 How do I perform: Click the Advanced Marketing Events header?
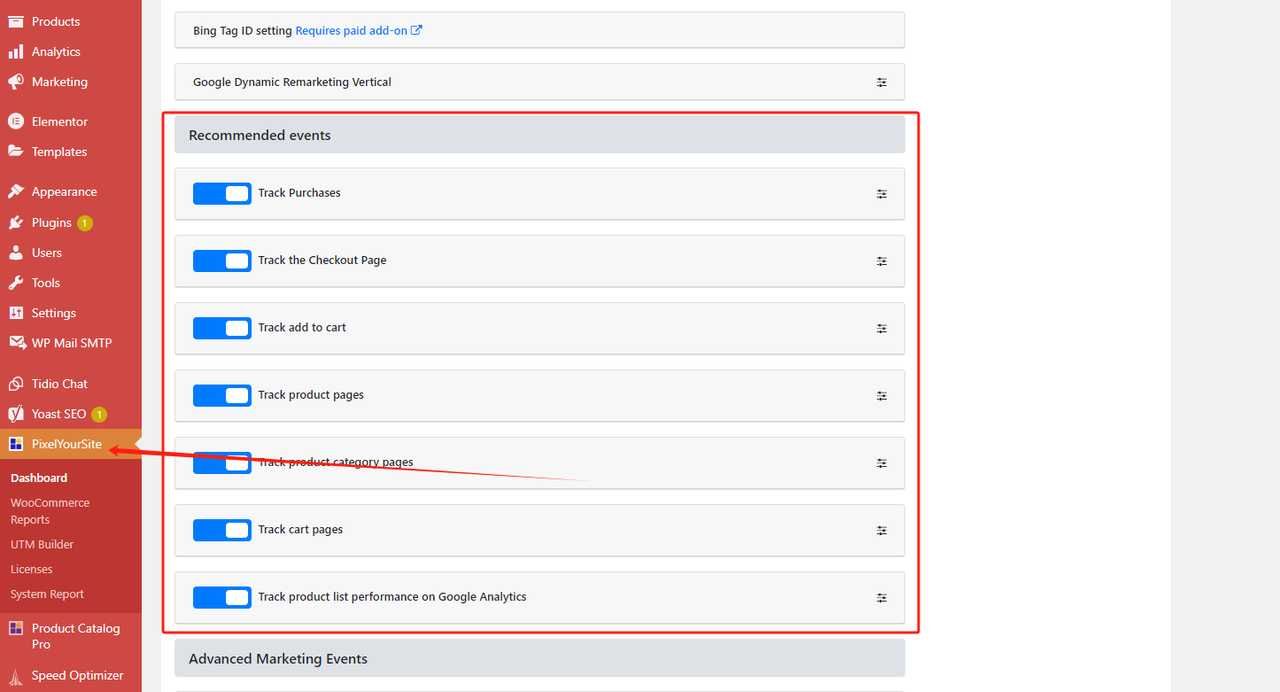(540, 658)
